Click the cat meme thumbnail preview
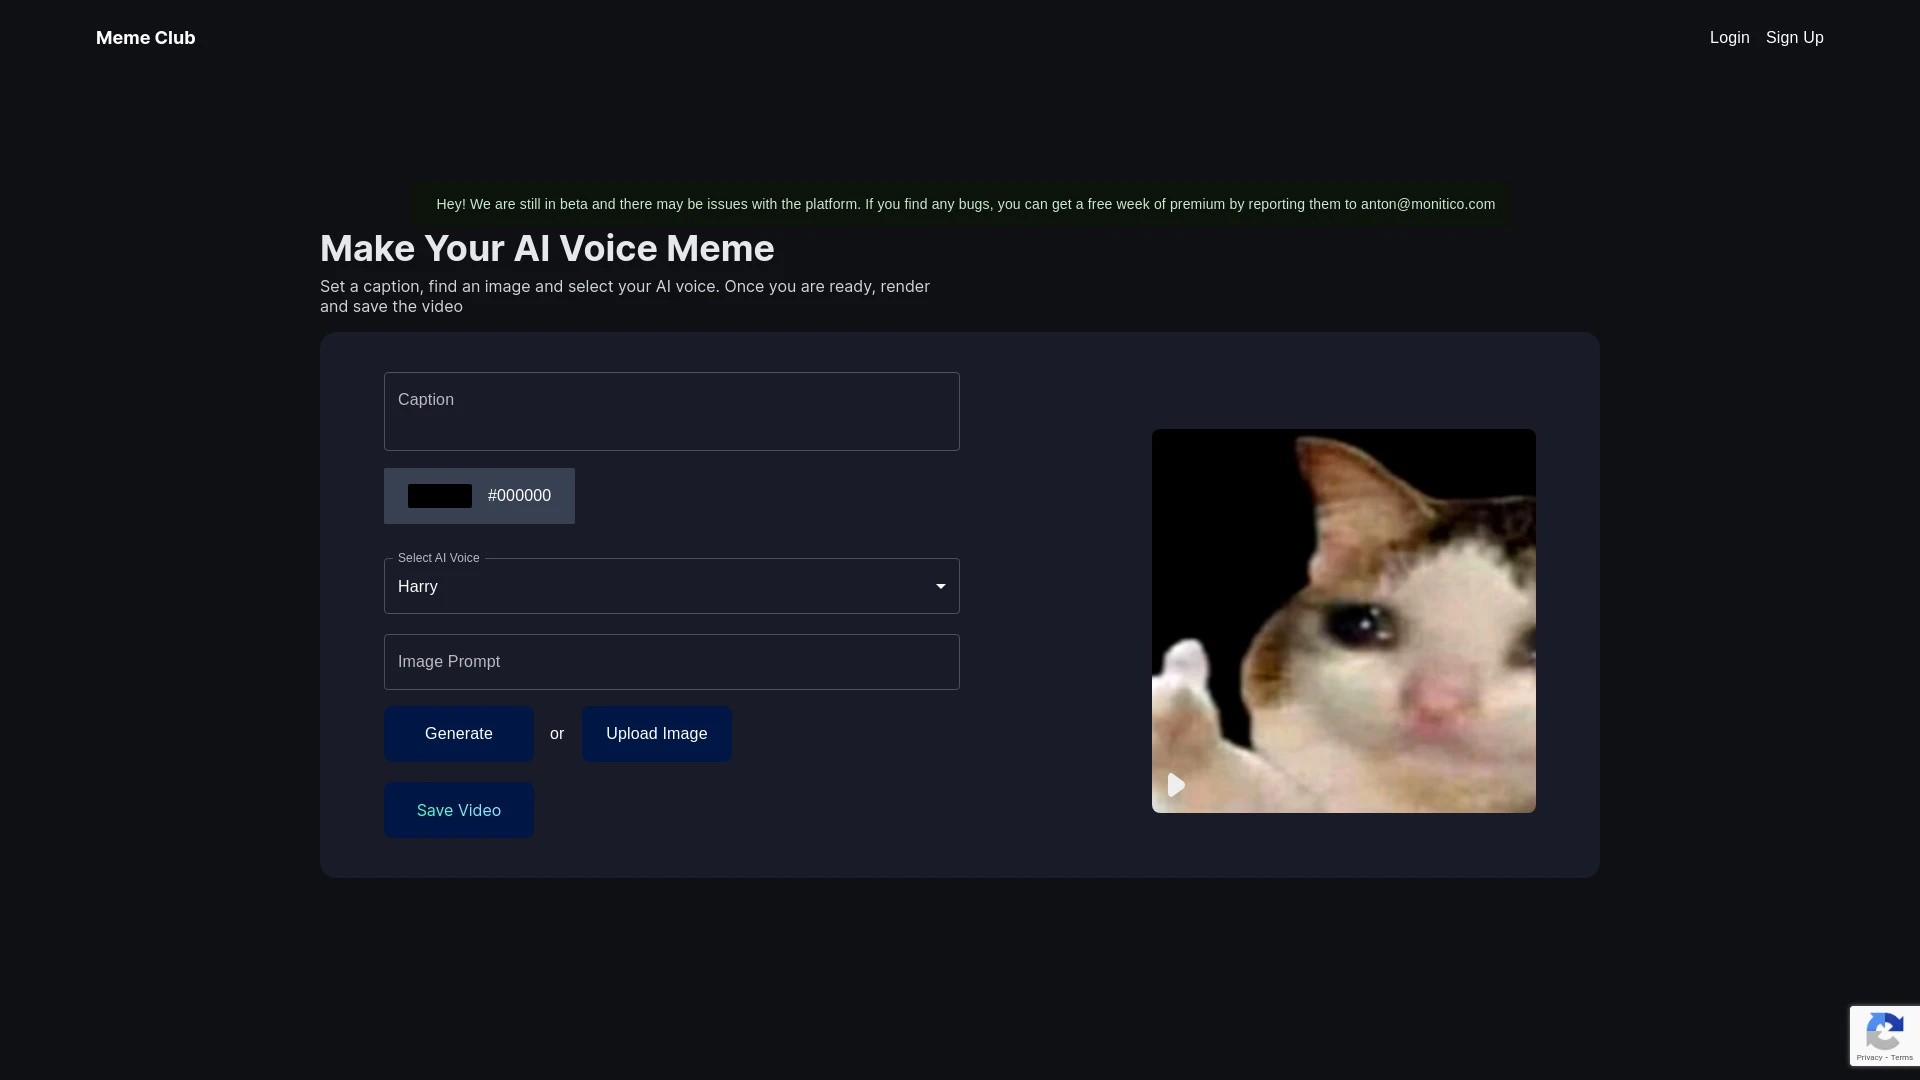This screenshot has width=1920, height=1080. click(x=1344, y=620)
